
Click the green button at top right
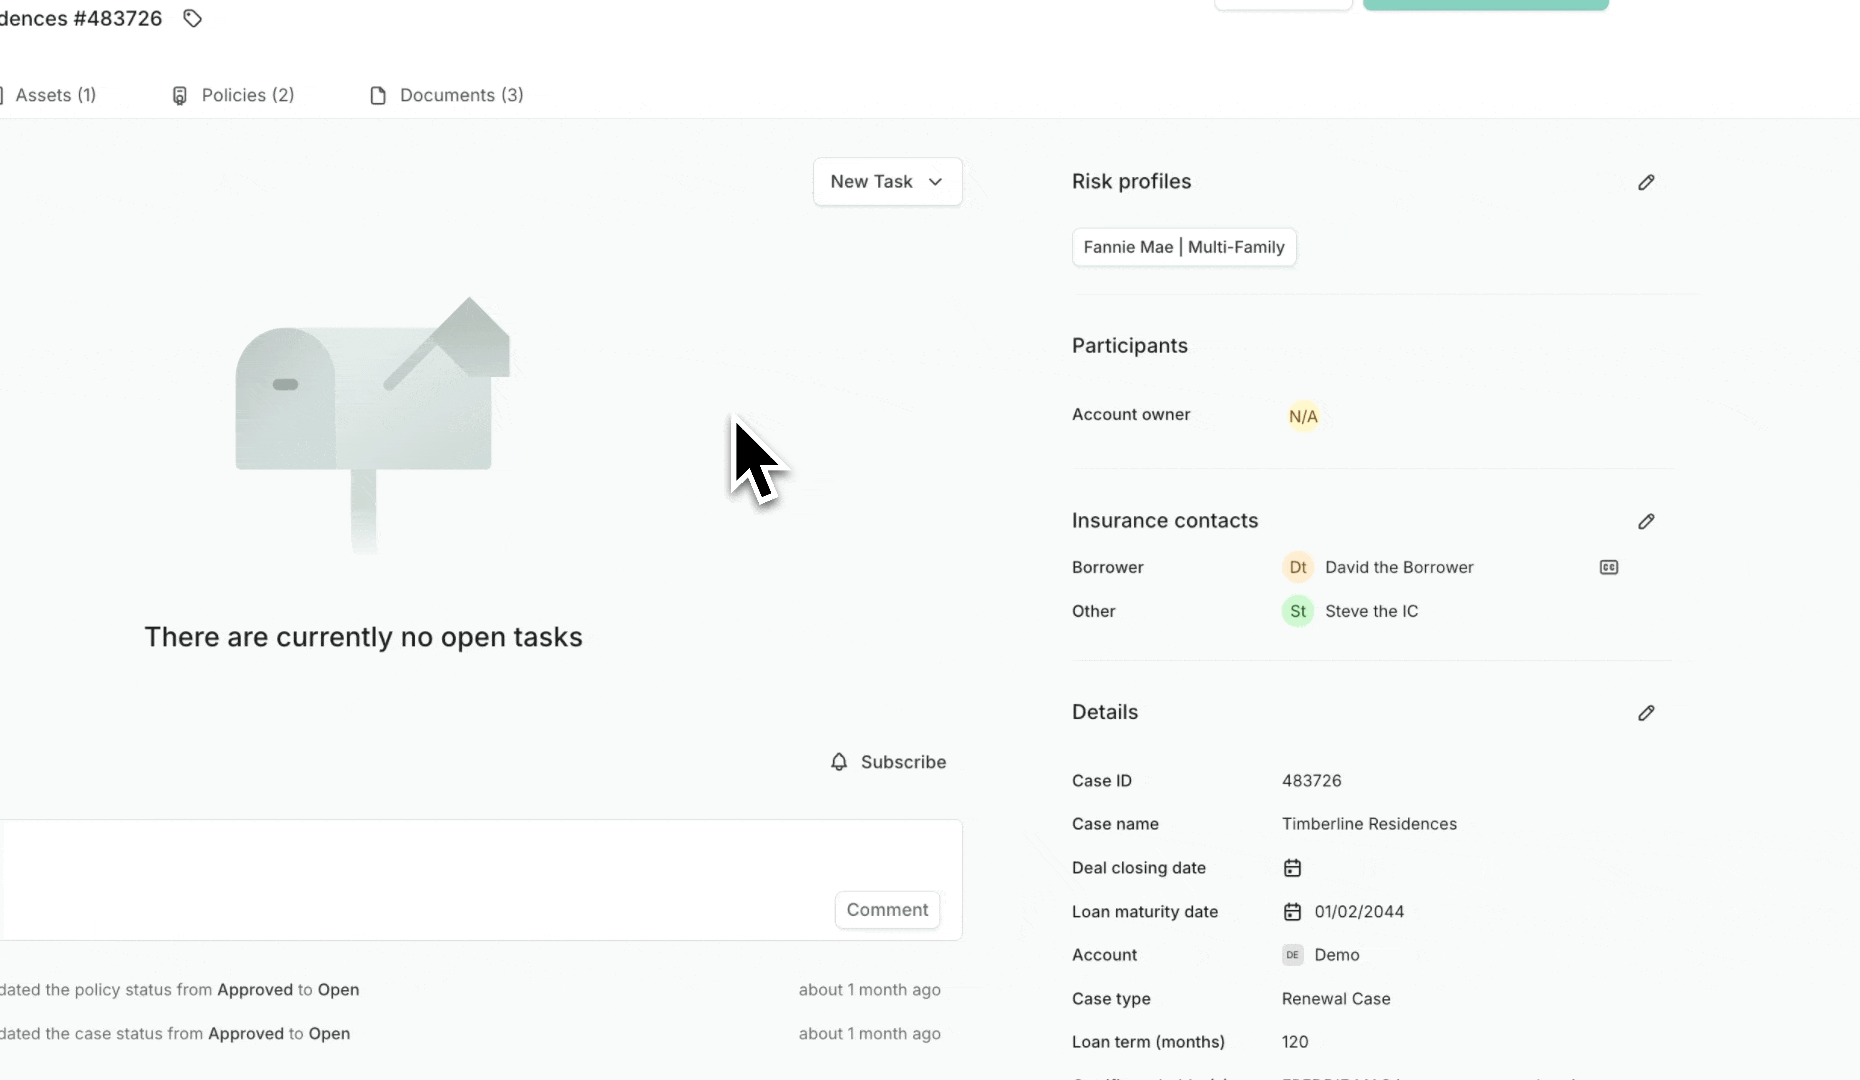click(x=1485, y=4)
